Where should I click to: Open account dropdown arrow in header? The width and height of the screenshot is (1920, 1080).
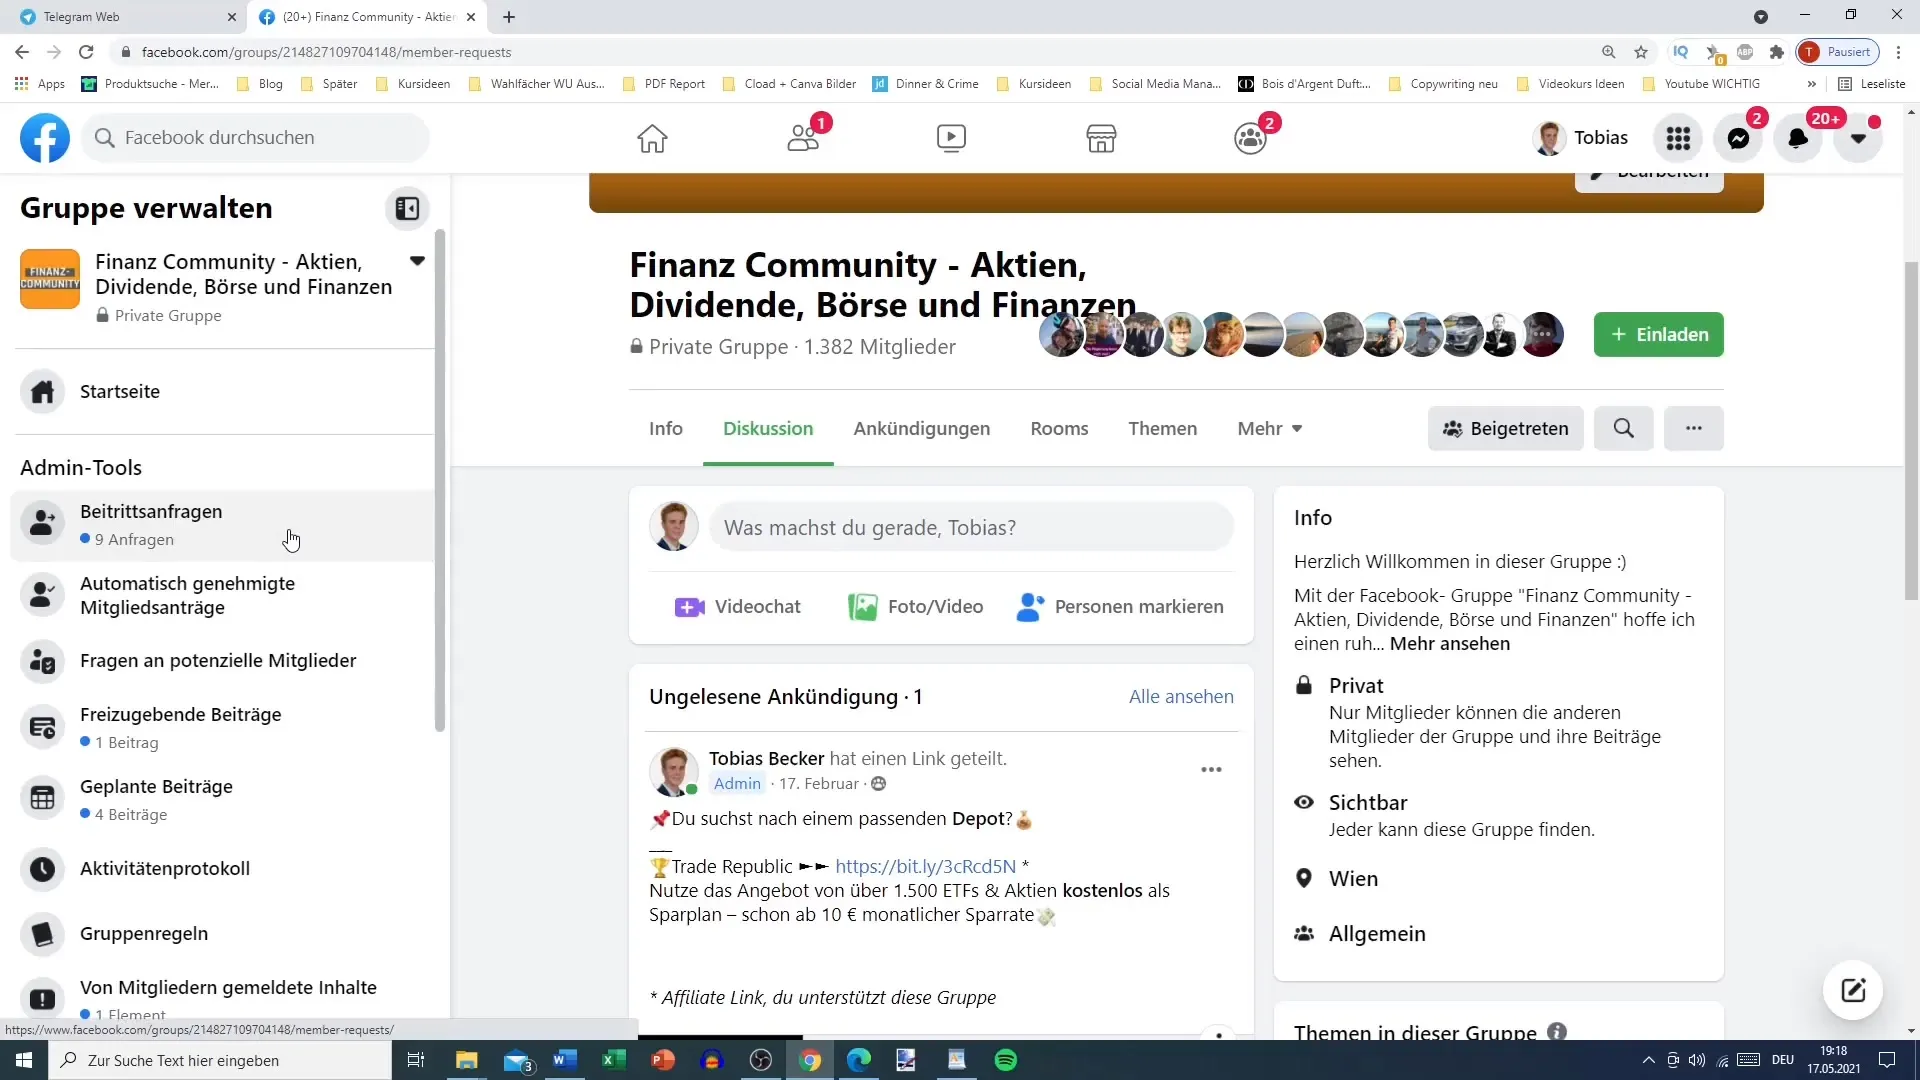click(x=1858, y=138)
